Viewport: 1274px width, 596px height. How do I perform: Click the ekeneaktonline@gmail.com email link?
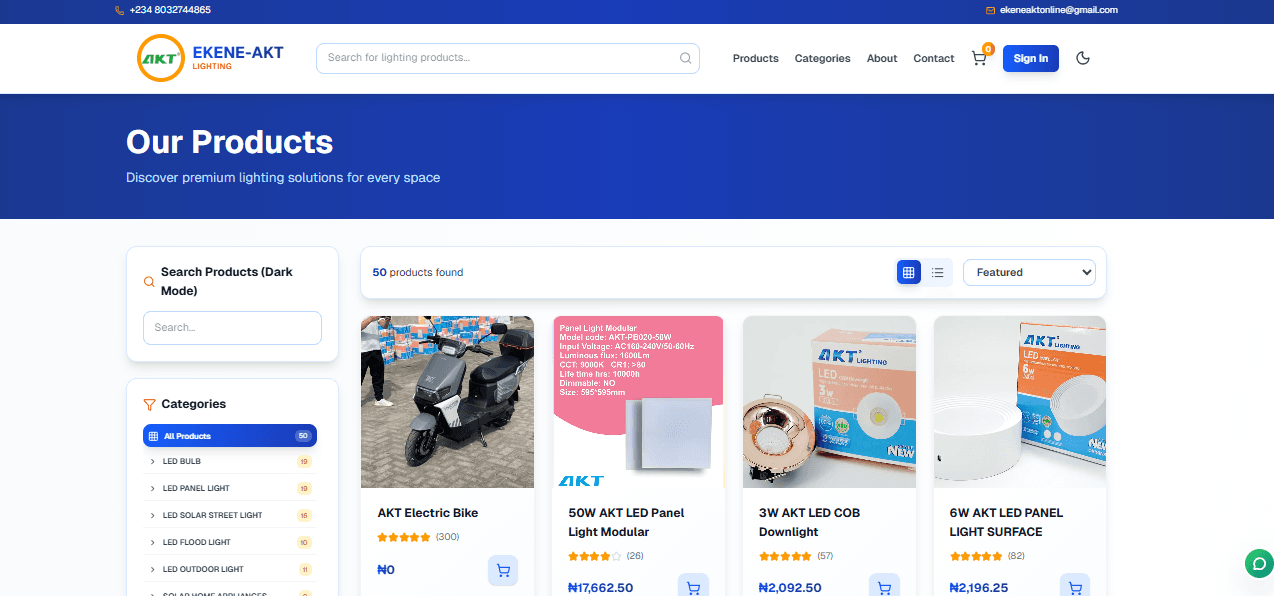[x=1058, y=10]
